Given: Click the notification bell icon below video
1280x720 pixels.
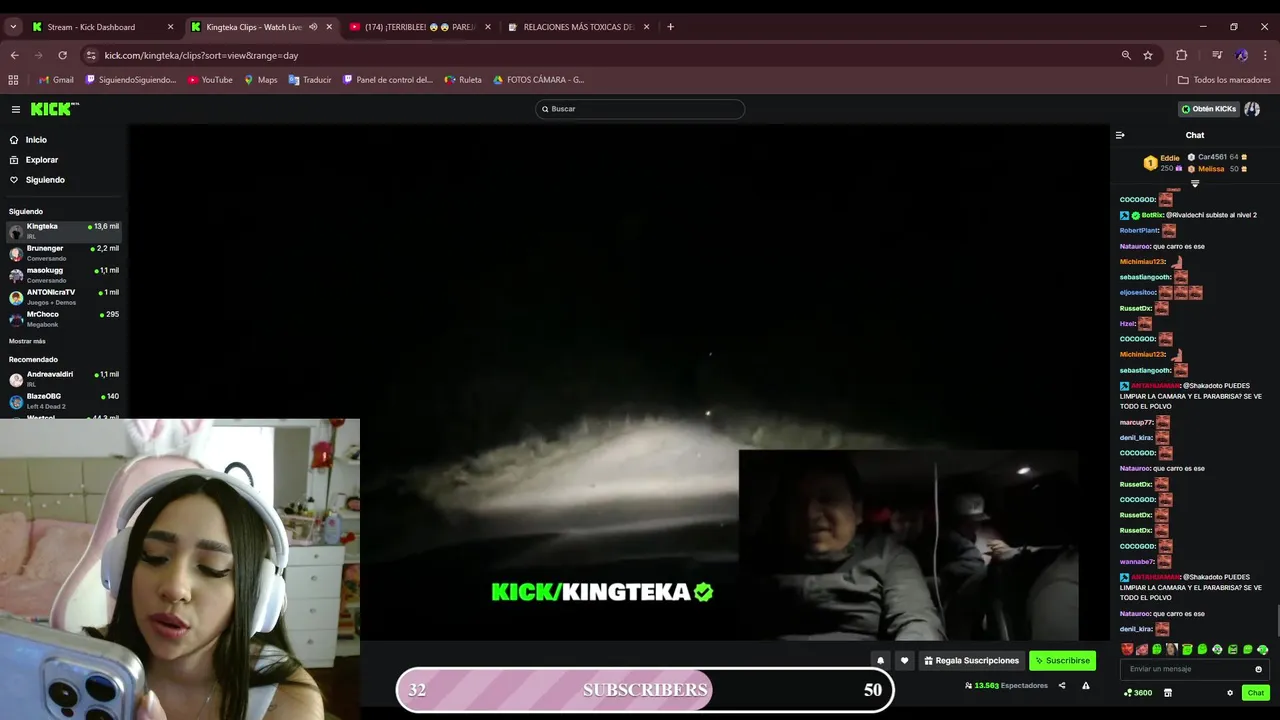Looking at the screenshot, I should [880, 660].
